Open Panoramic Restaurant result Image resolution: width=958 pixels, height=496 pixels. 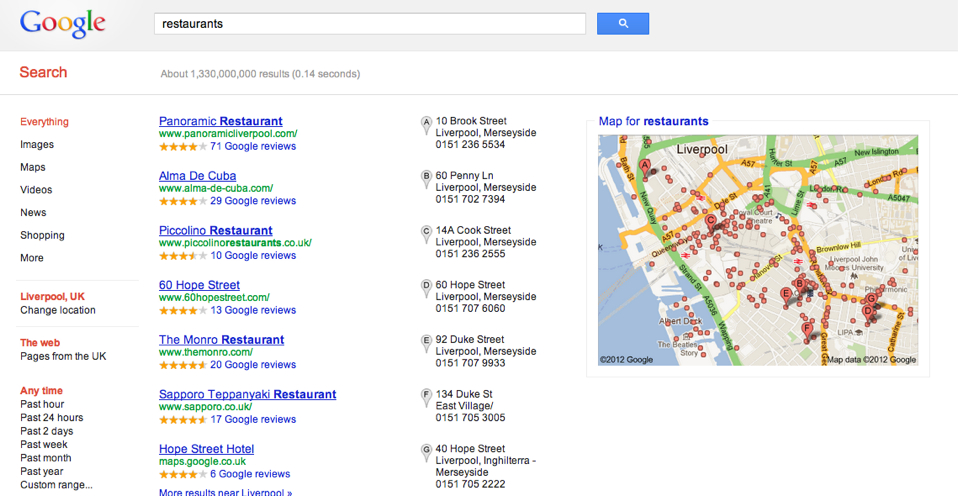(x=221, y=121)
